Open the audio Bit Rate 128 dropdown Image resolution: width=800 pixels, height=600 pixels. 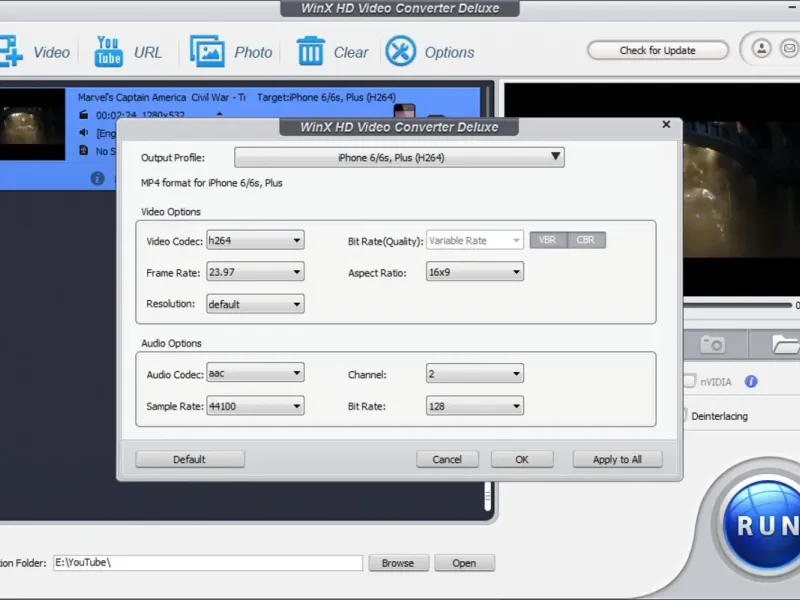[x=474, y=406]
